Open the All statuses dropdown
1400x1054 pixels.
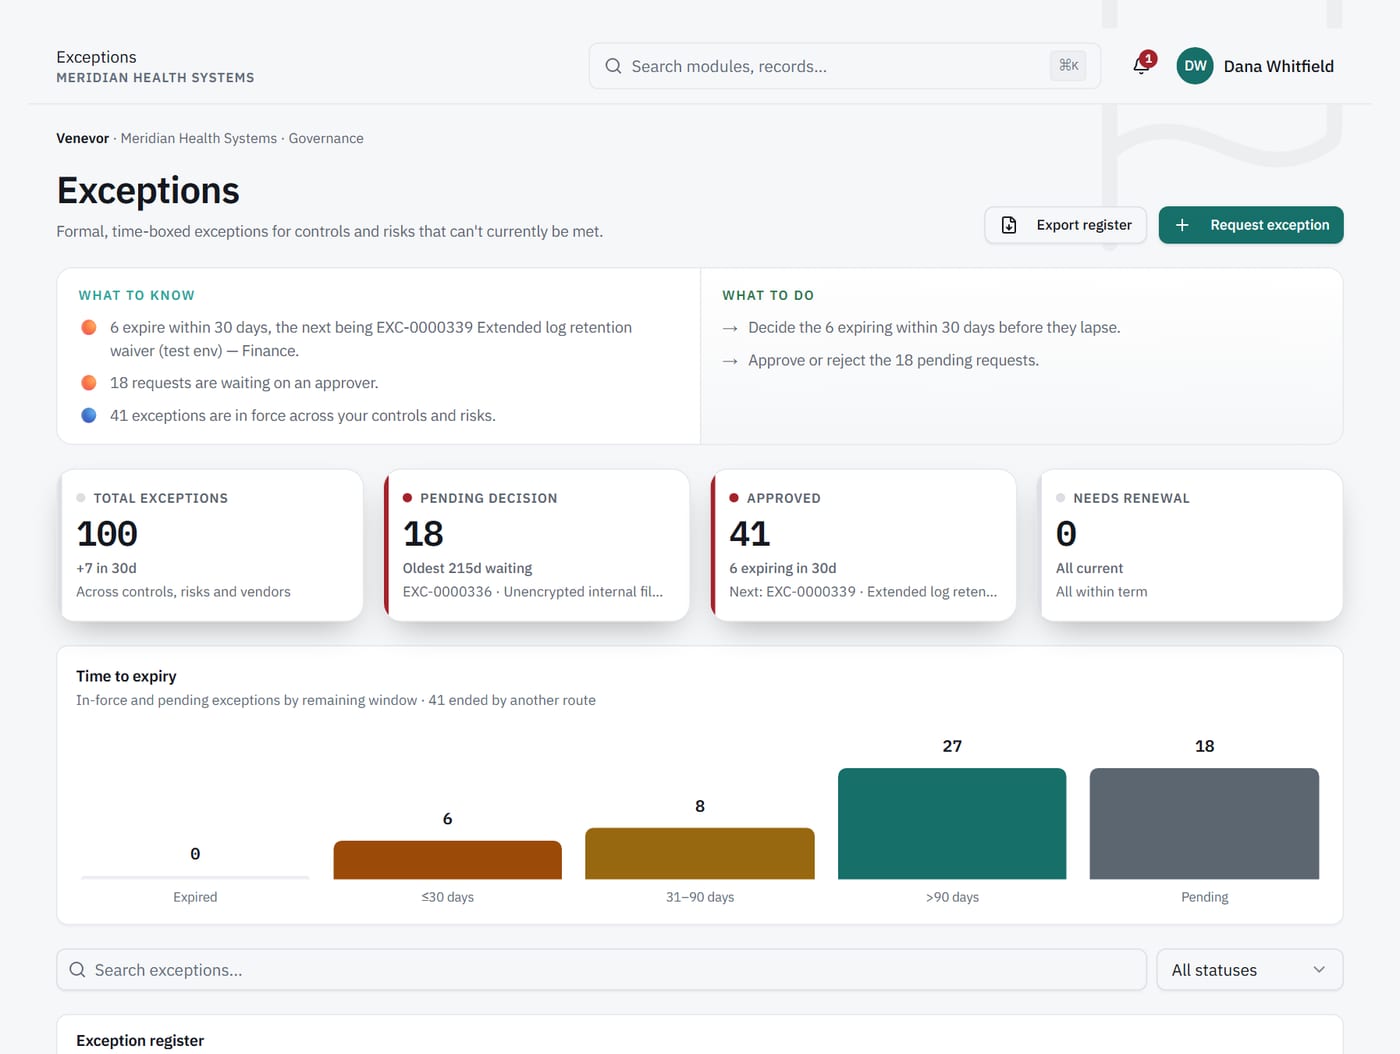[1249, 970]
